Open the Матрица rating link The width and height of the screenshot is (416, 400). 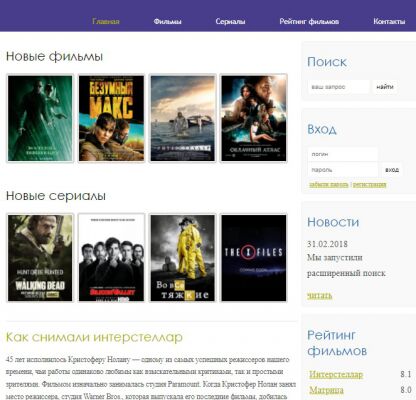pyautogui.click(x=326, y=390)
